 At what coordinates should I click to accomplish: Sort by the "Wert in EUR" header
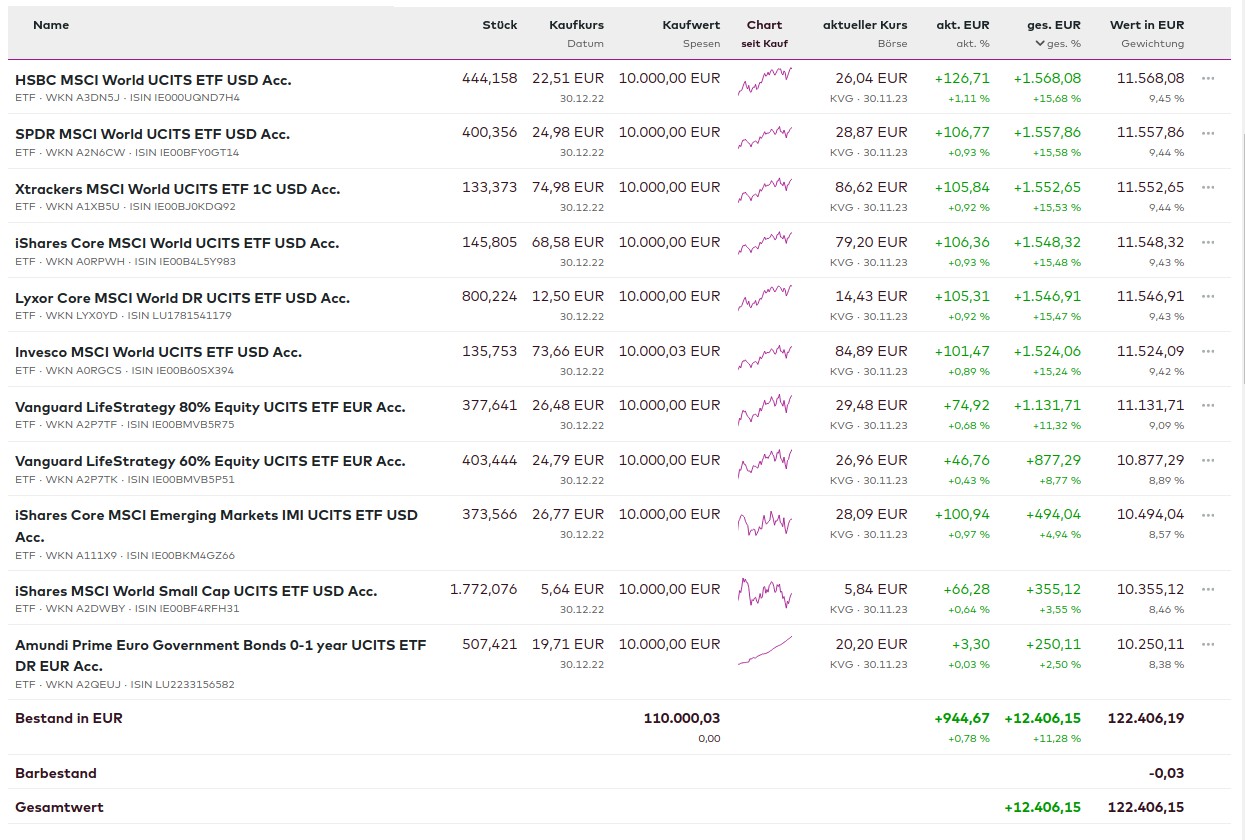pyautogui.click(x=1146, y=25)
